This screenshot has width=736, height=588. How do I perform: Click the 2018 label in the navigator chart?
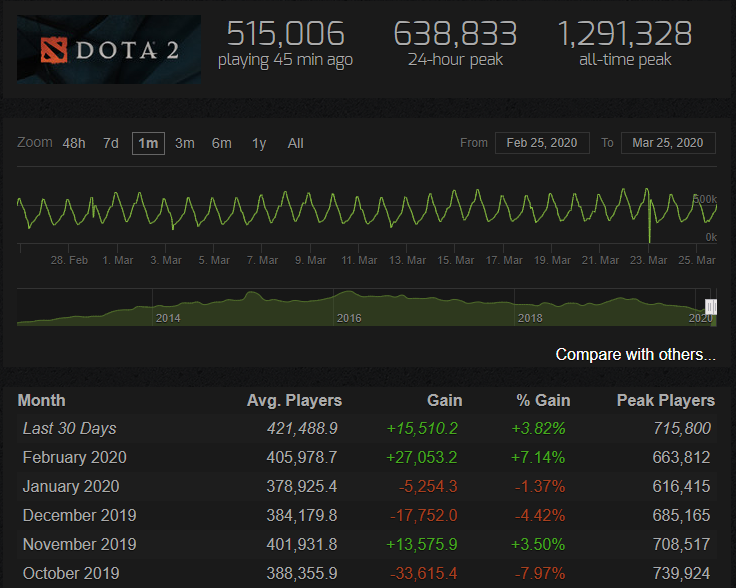[530, 318]
